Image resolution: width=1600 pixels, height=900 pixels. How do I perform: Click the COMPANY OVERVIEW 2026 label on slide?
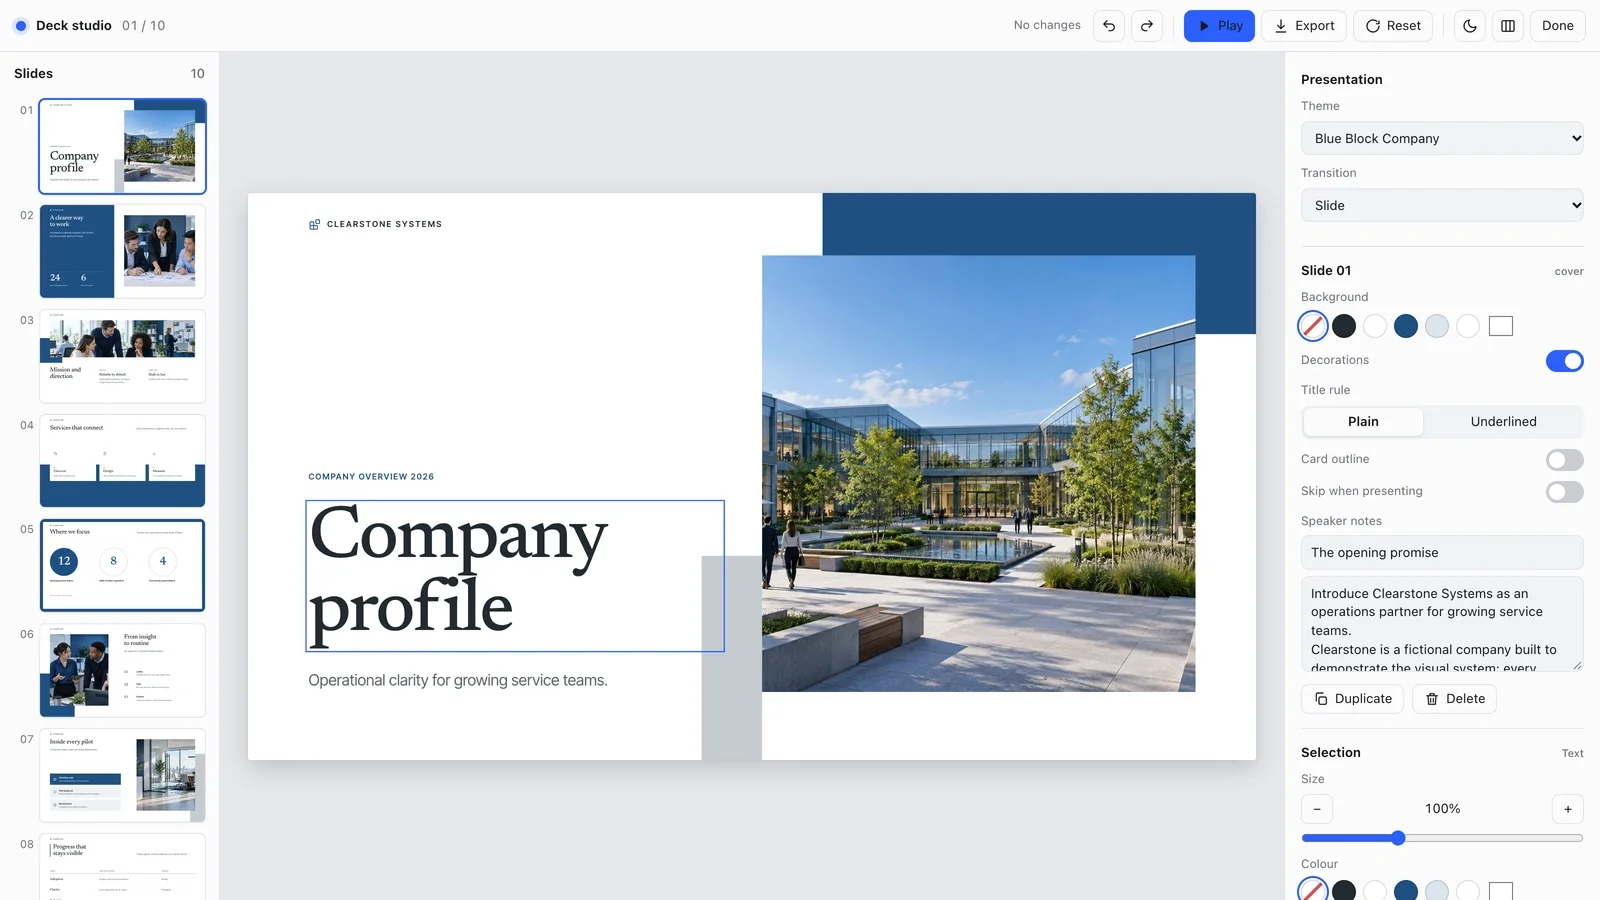371,477
